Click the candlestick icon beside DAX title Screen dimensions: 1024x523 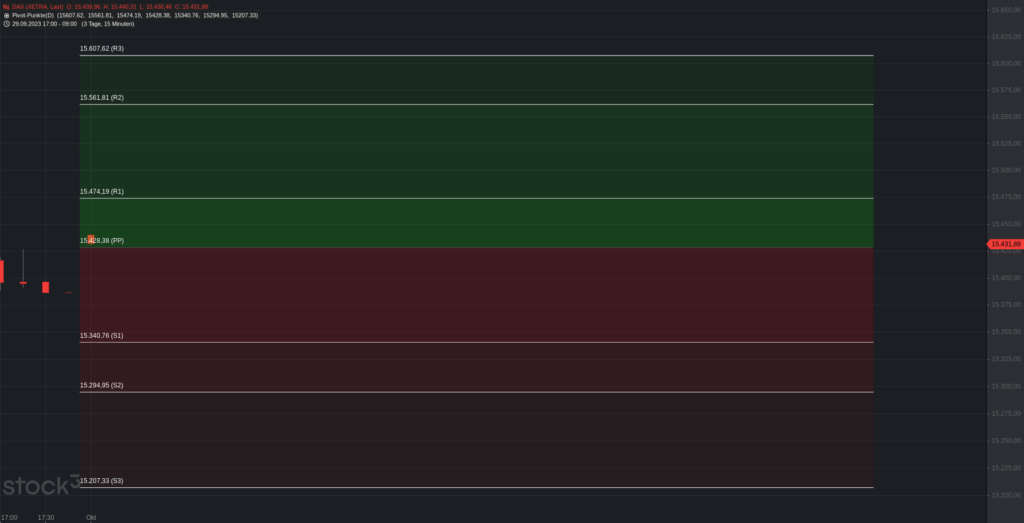[x=6, y=7]
